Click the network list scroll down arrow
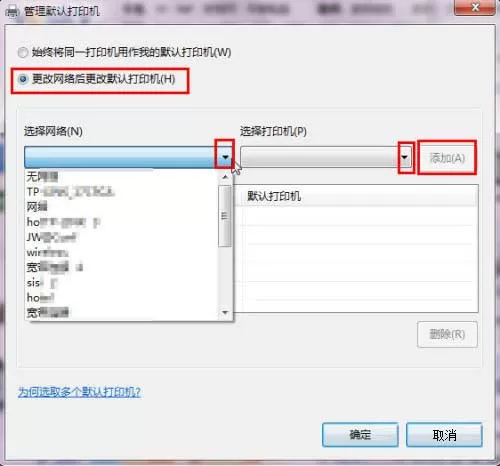The width and height of the screenshot is (500, 466). tap(225, 312)
